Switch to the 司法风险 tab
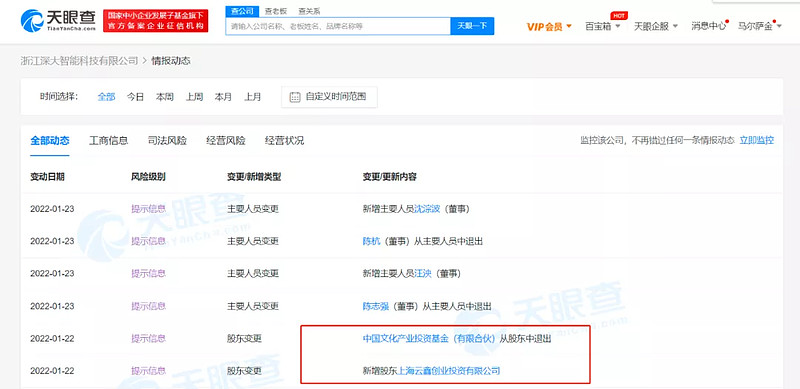The image size is (800, 389). (167, 141)
